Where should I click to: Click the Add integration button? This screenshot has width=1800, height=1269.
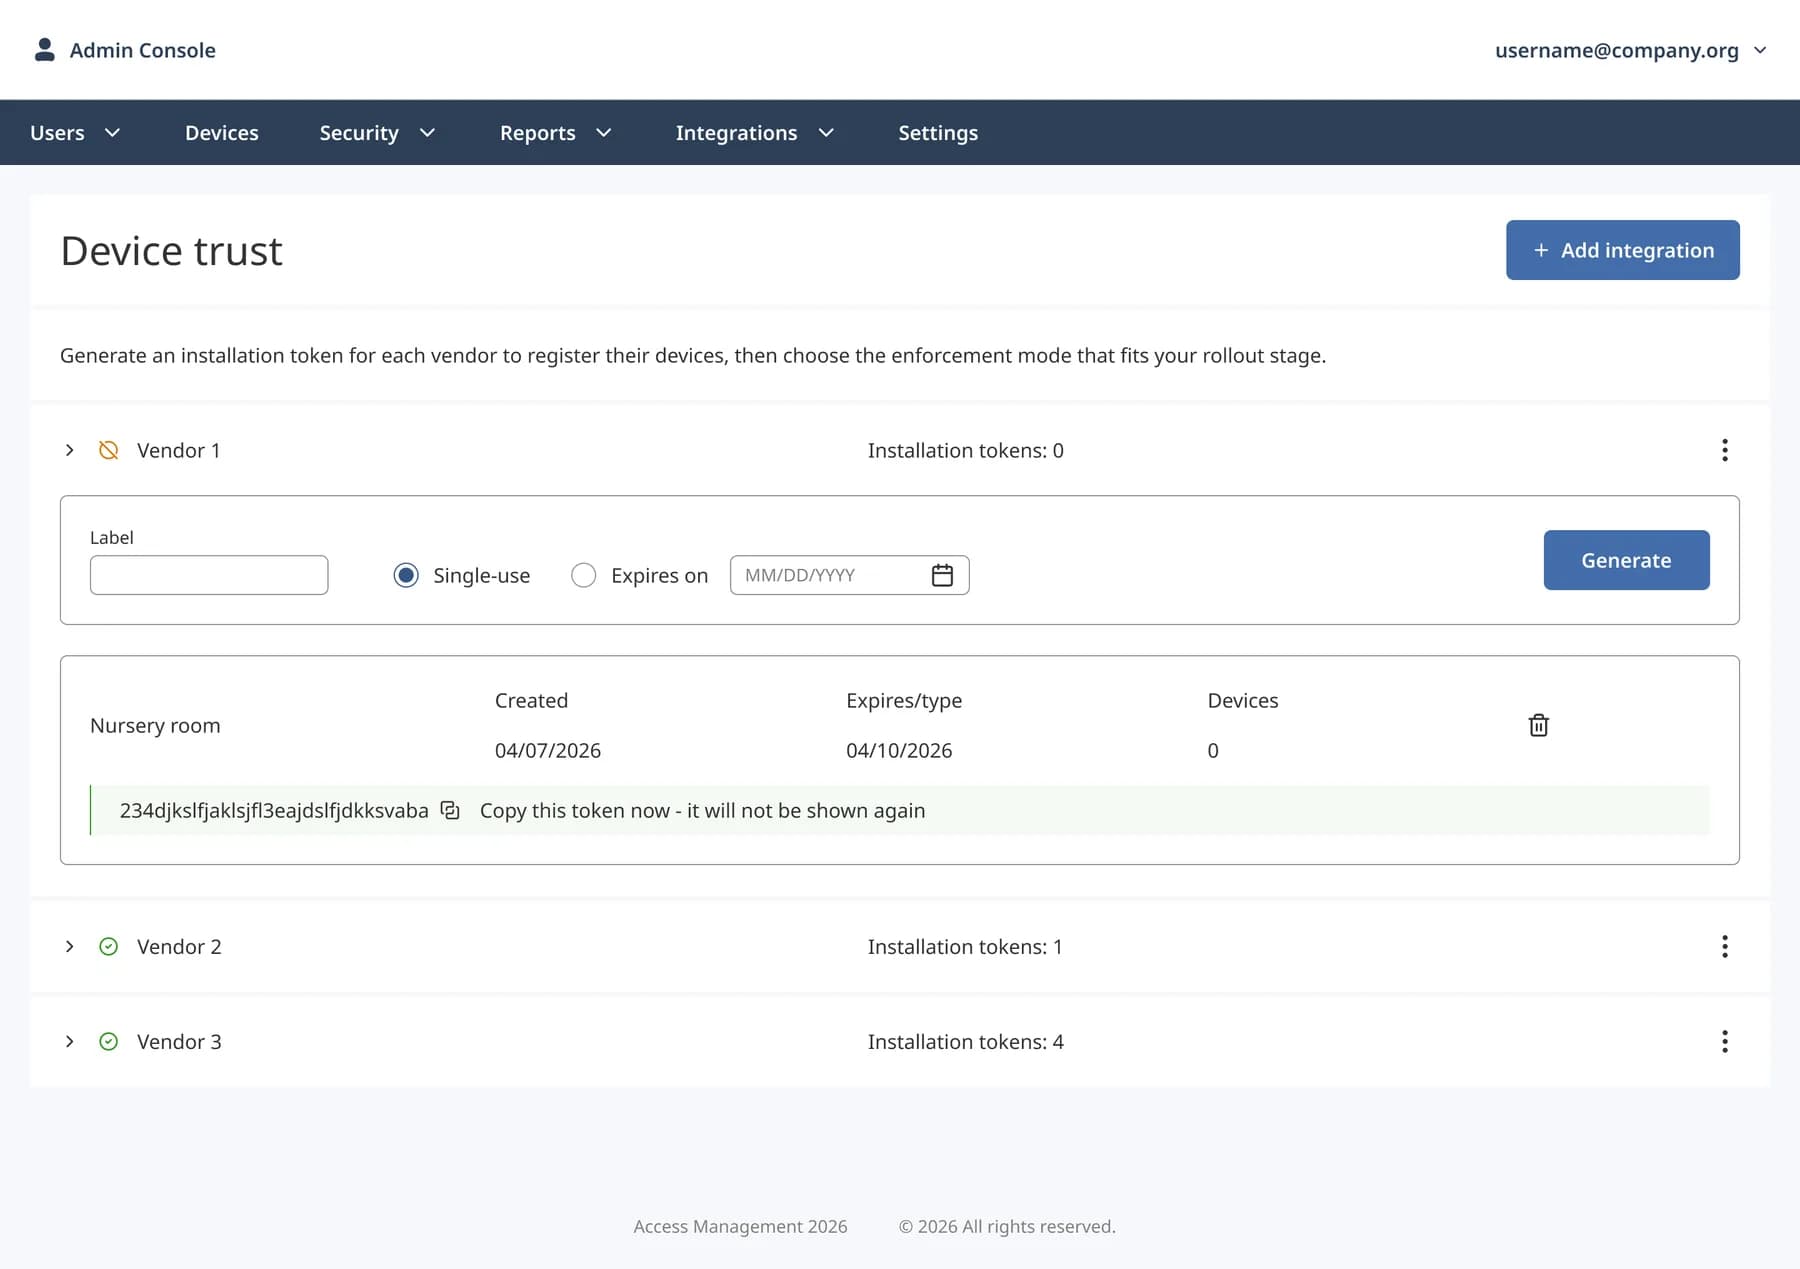coord(1622,250)
